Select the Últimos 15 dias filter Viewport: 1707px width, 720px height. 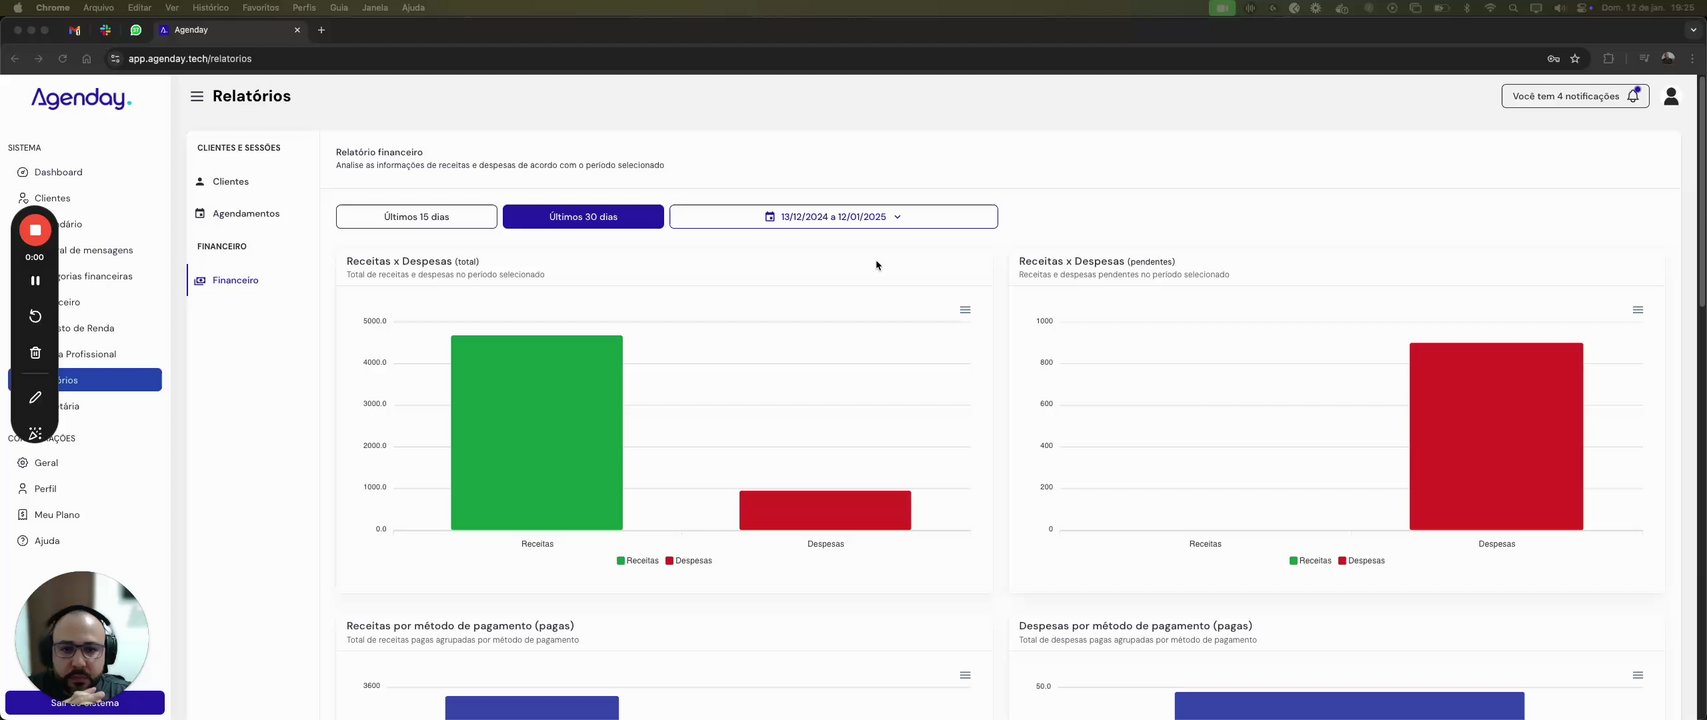click(417, 217)
